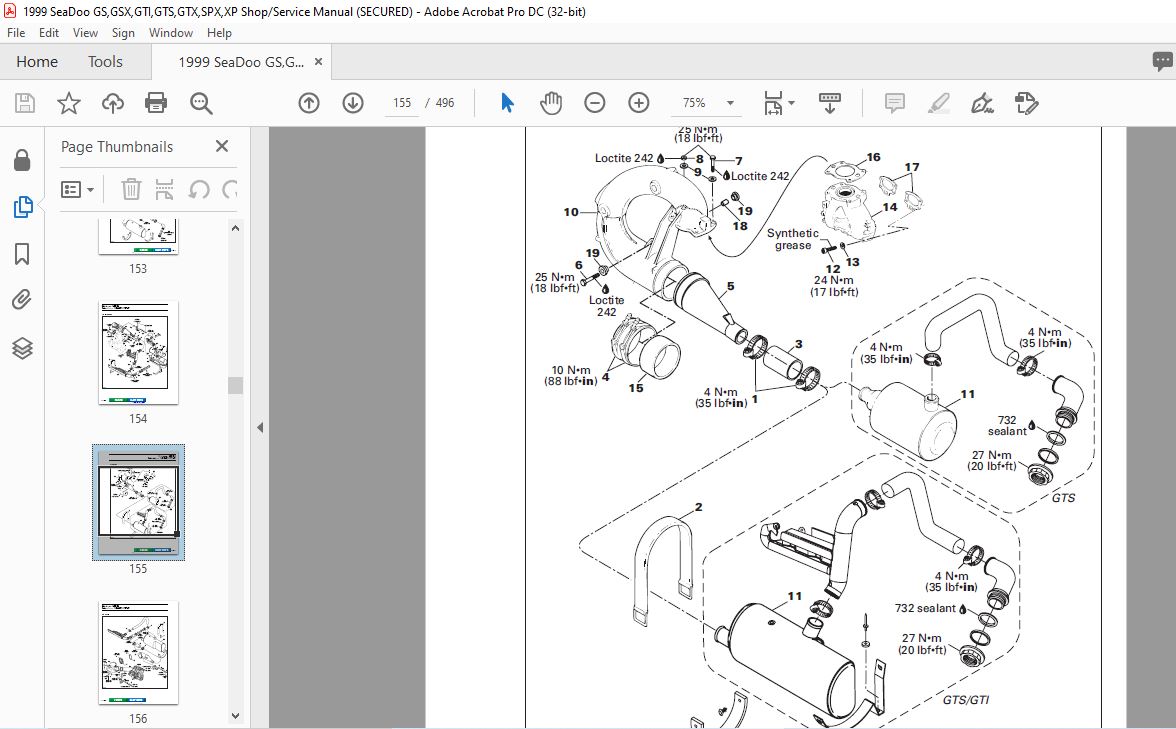Click the 'Page Thumbnails' panel title
Viewport: 1176px width, 729px height.
coord(117,147)
